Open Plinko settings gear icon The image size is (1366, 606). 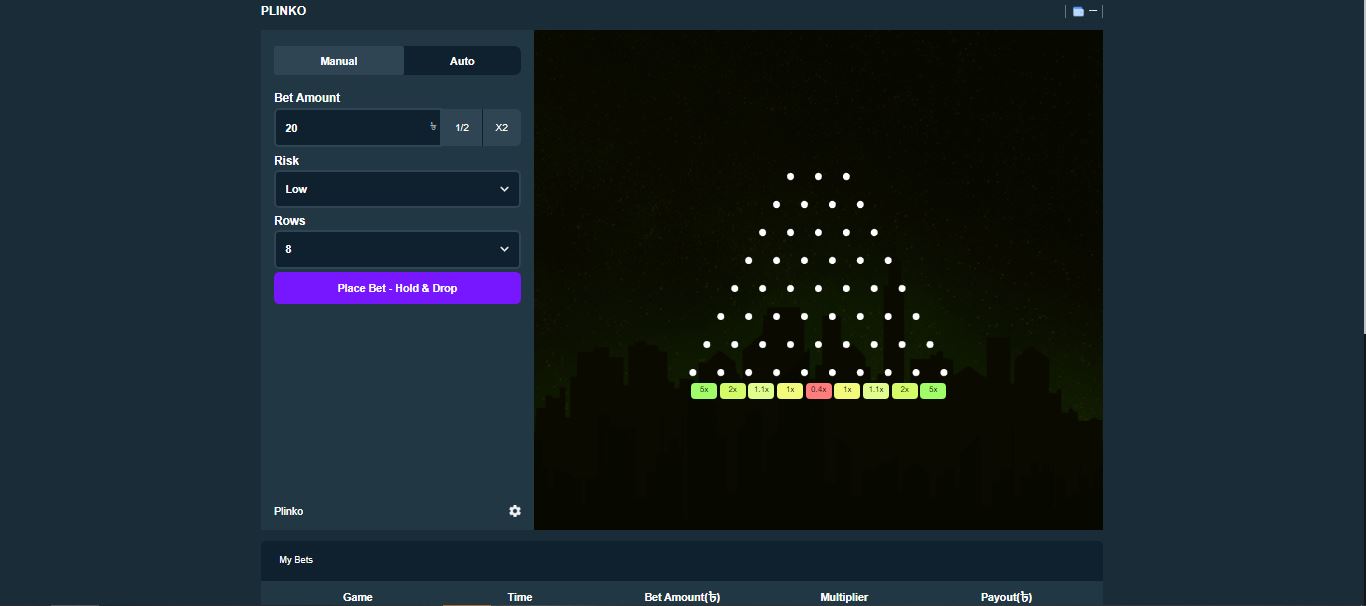[x=515, y=511]
